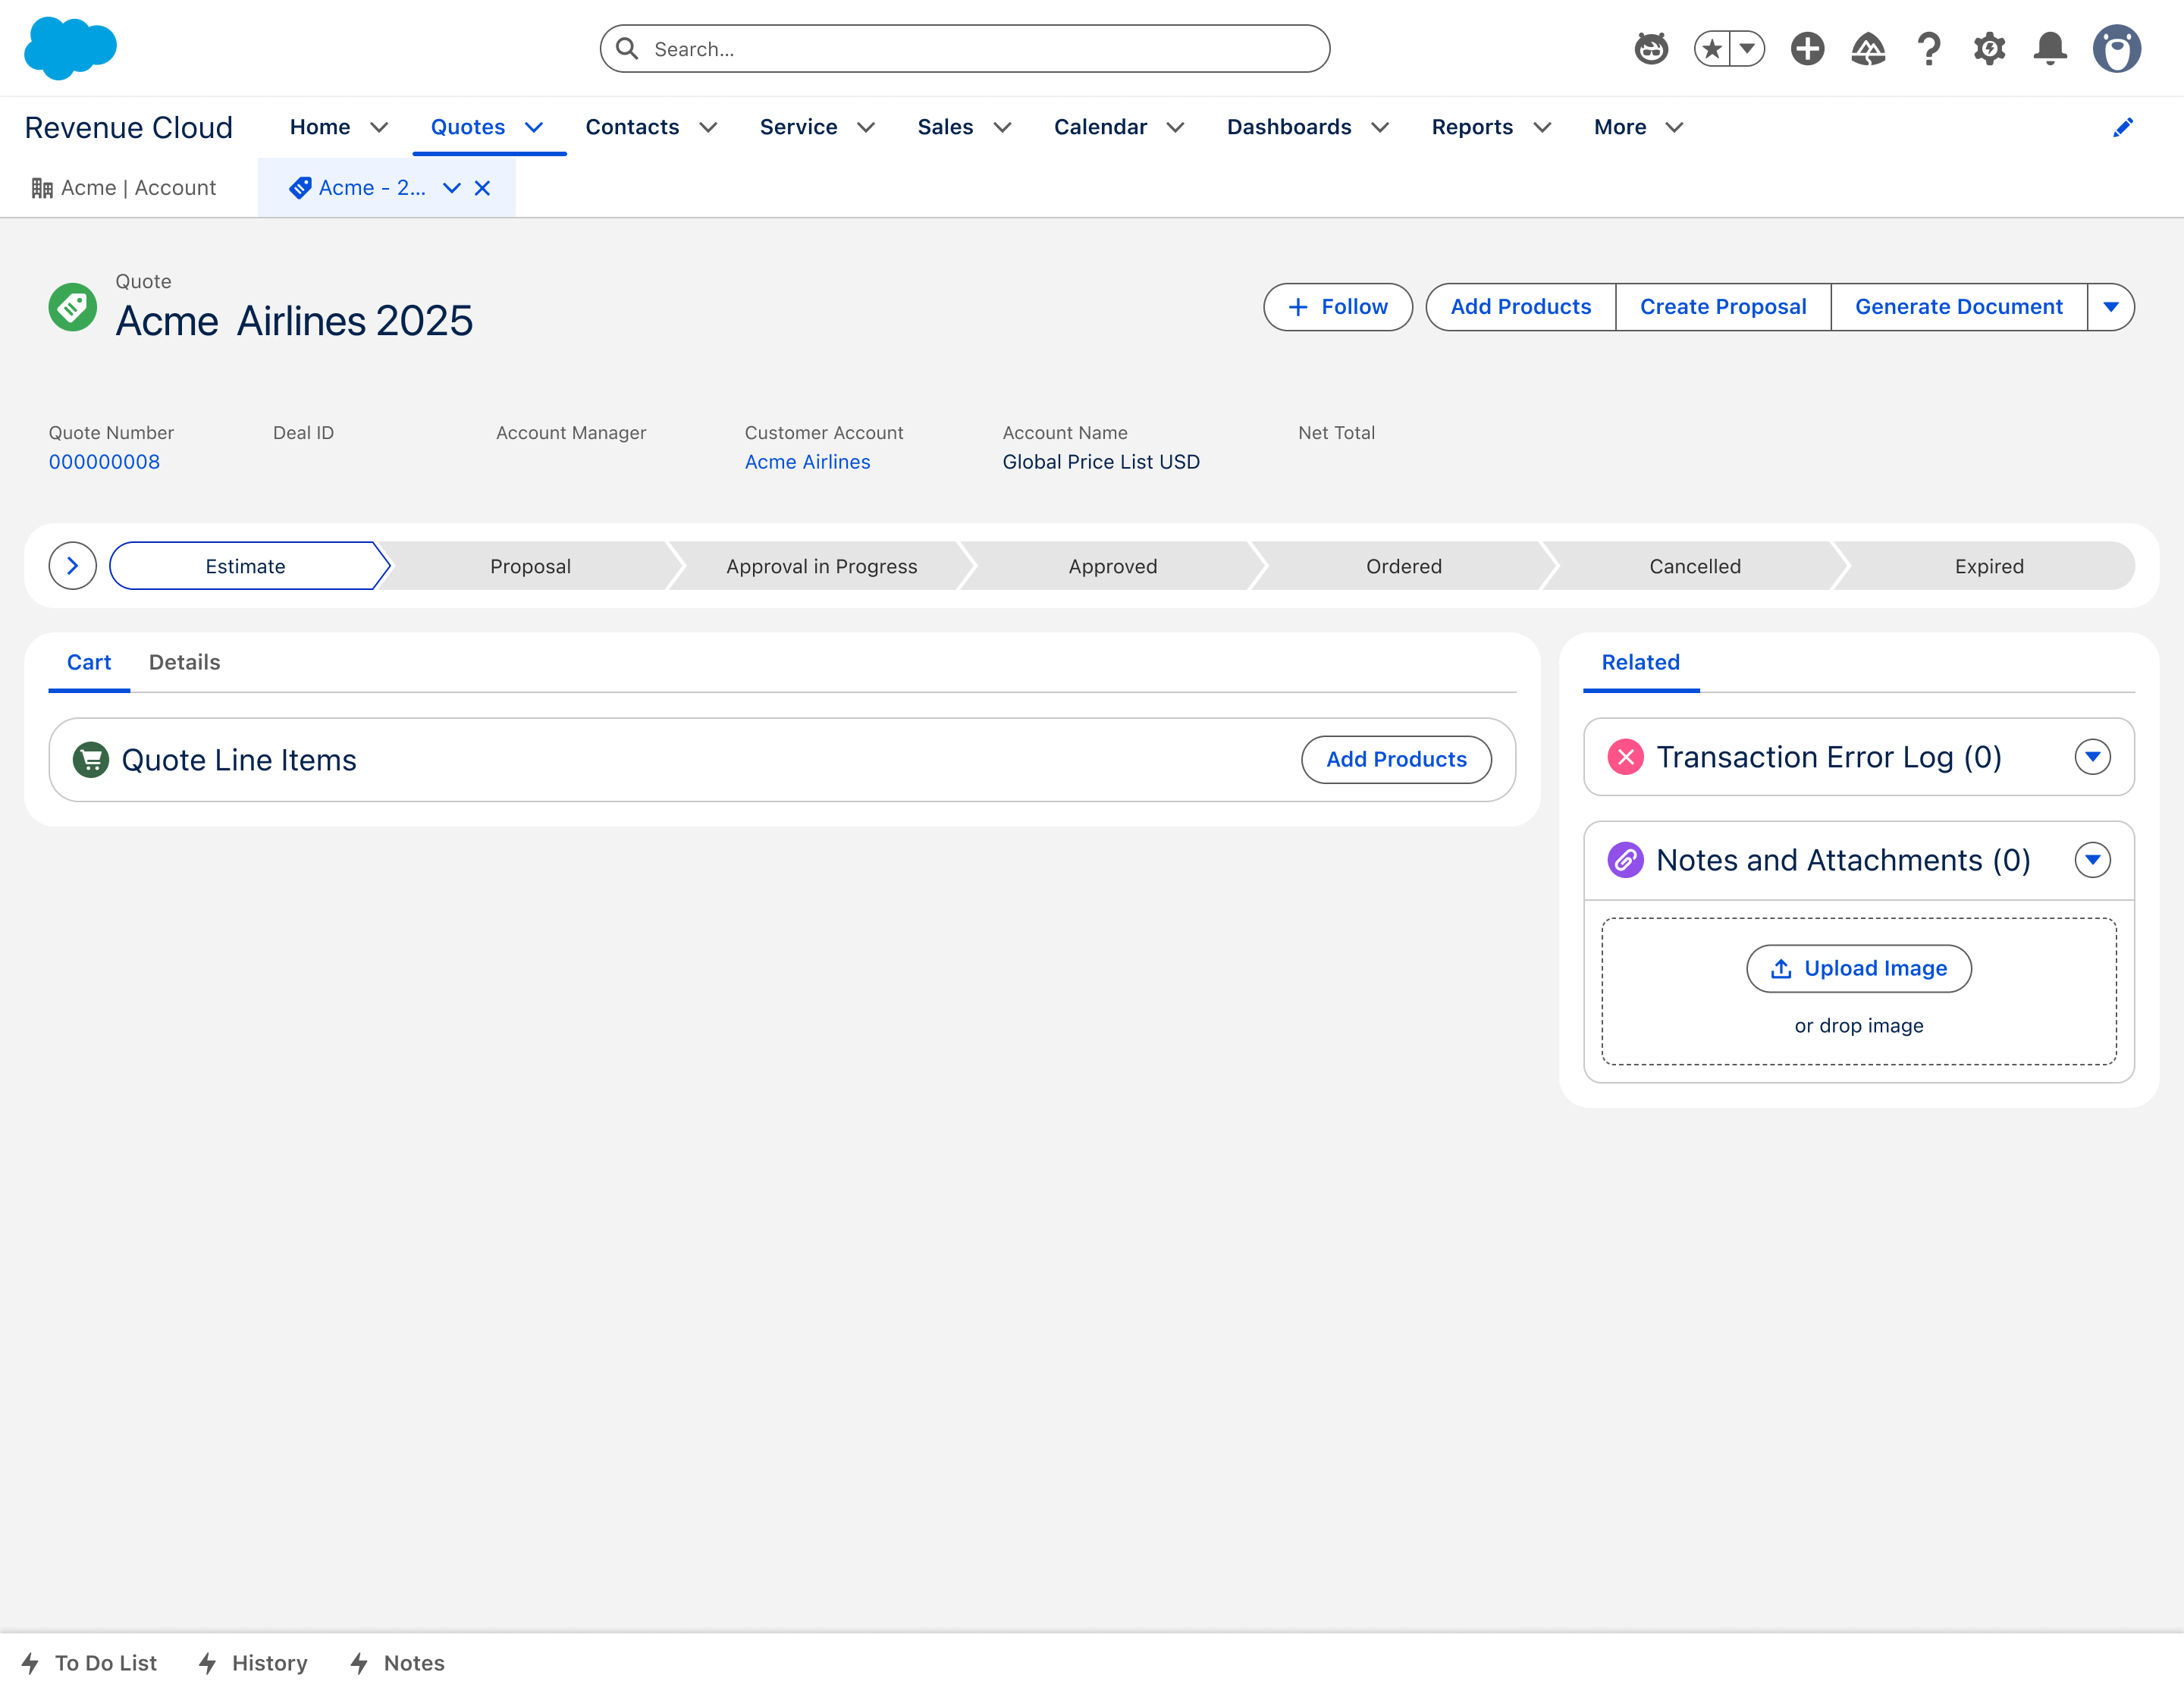
Task: Open Notes and Attachments dropdown menu
Action: click(2092, 860)
